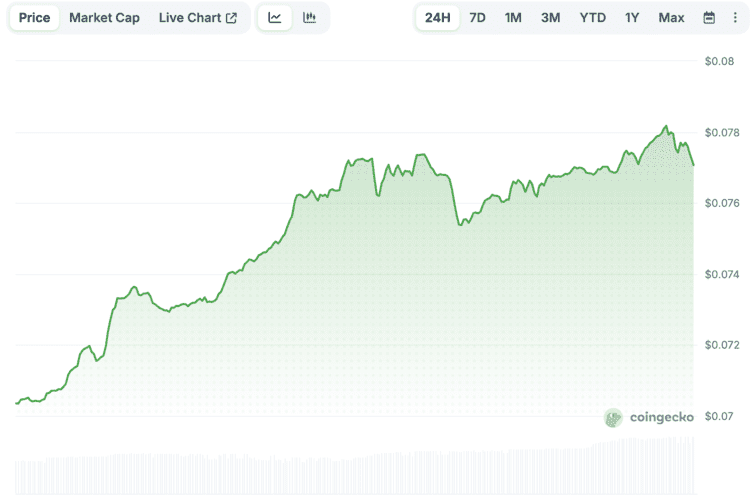Open the calendar date range picker
The height and width of the screenshot is (495, 750).
[709, 18]
